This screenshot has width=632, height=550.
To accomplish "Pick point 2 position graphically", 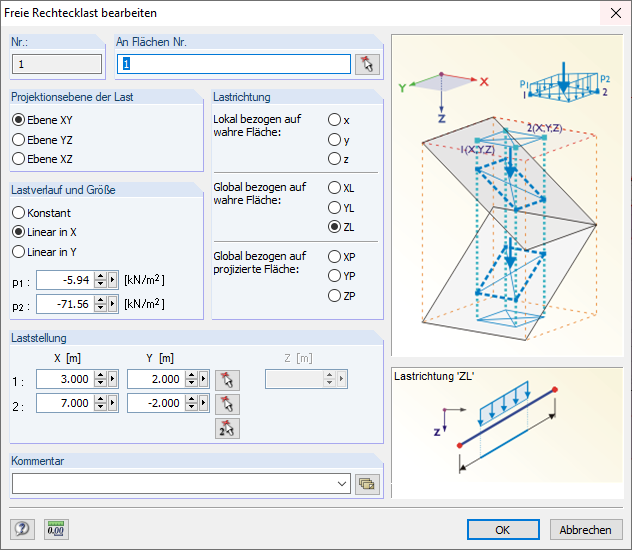I will [x=227, y=404].
